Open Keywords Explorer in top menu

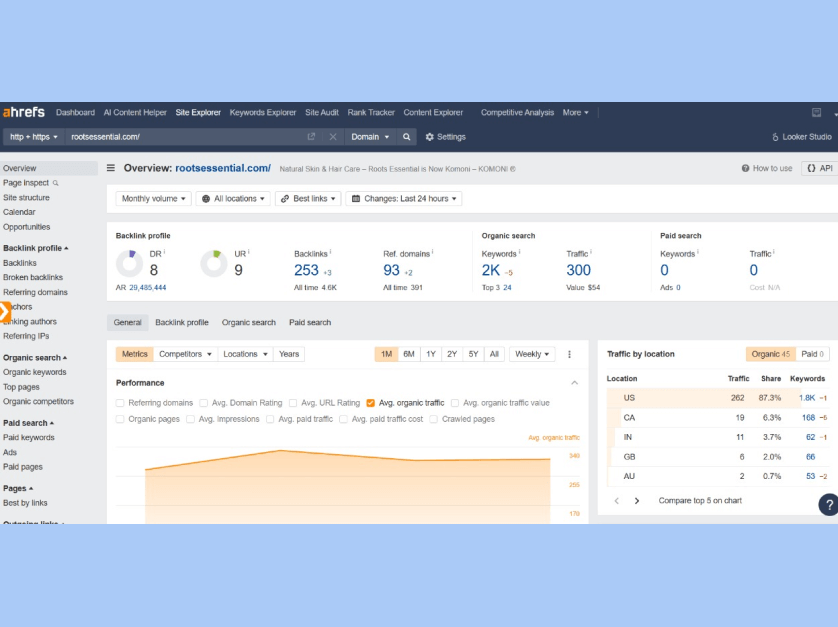click(x=262, y=113)
